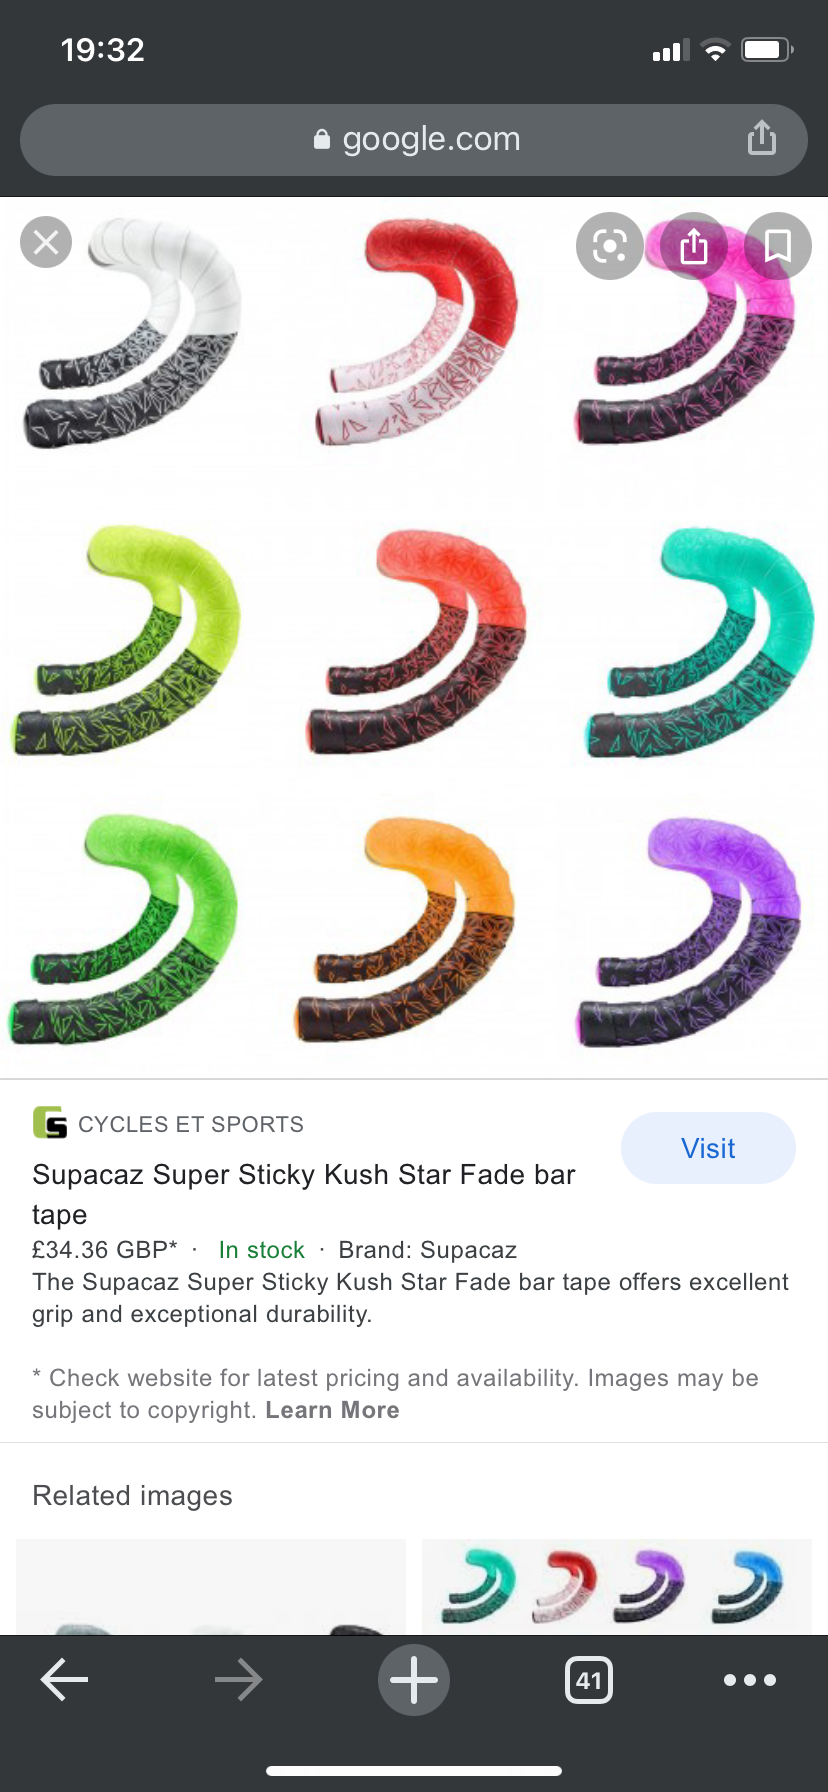Open the Learn More link
Viewport: 828px width, 1792px height.
(x=332, y=1410)
